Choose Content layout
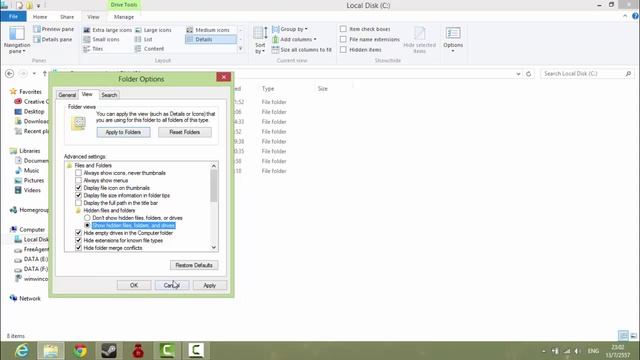 149,49
